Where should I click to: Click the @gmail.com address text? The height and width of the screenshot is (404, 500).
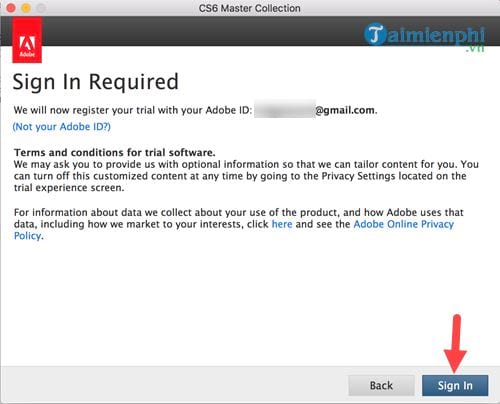coord(346,110)
